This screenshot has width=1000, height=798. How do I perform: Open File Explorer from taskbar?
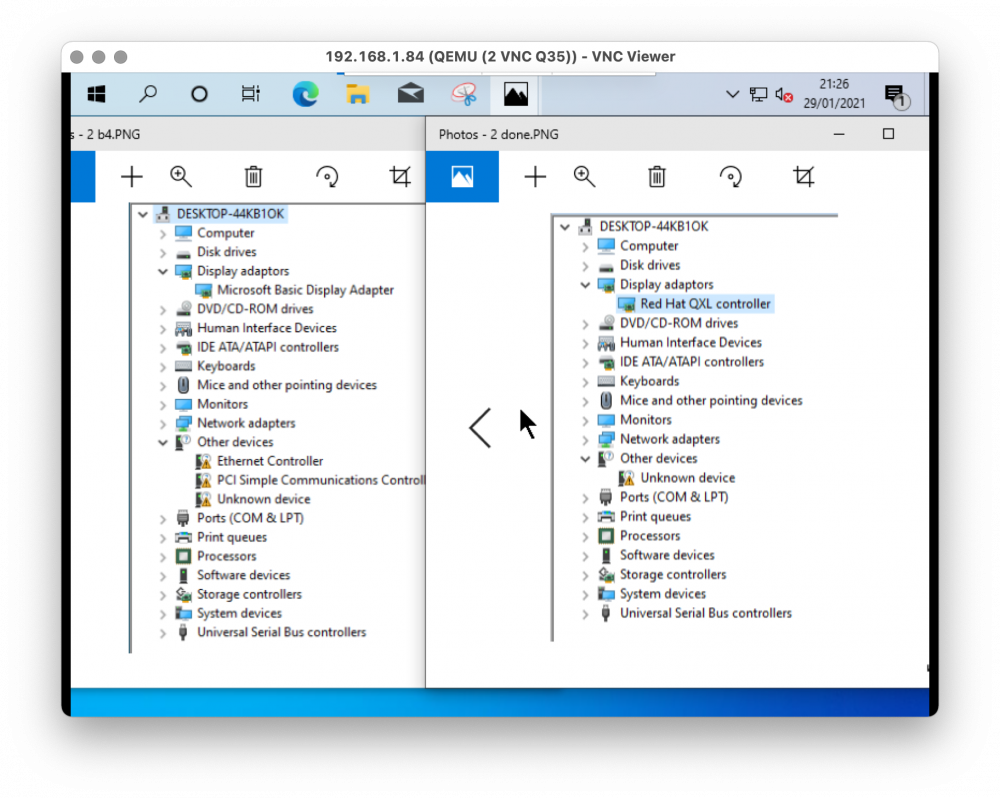point(358,94)
